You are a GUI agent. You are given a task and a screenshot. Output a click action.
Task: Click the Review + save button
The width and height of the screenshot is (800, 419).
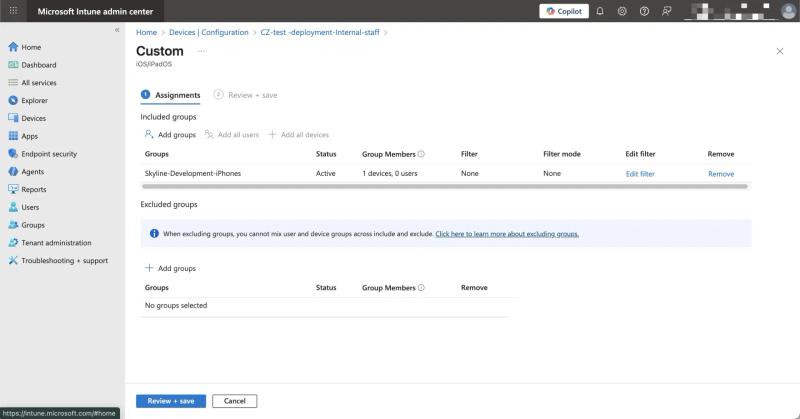click(171, 401)
